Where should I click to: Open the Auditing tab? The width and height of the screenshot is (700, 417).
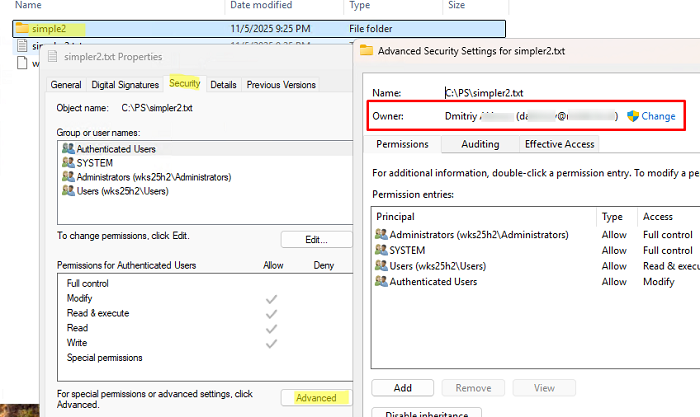pos(480,144)
